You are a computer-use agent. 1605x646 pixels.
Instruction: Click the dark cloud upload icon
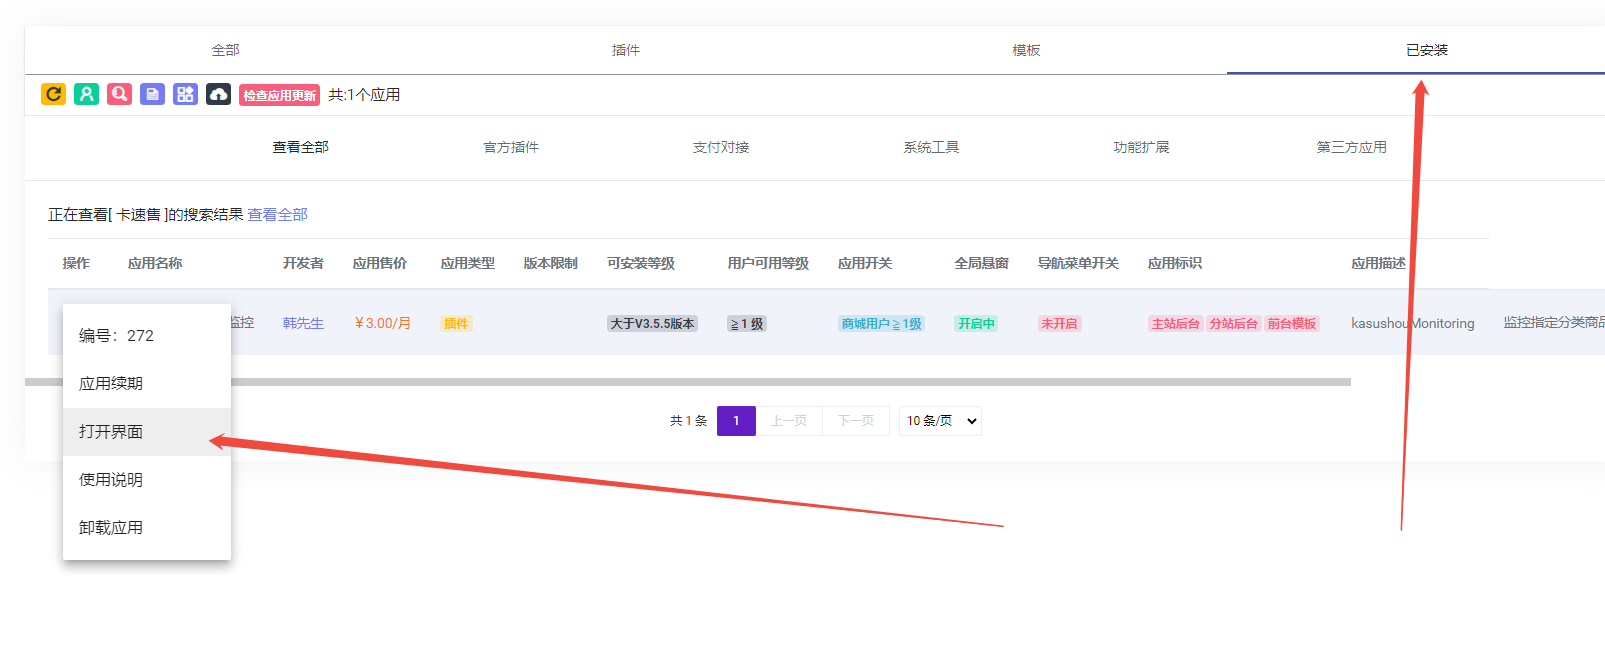click(x=218, y=94)
